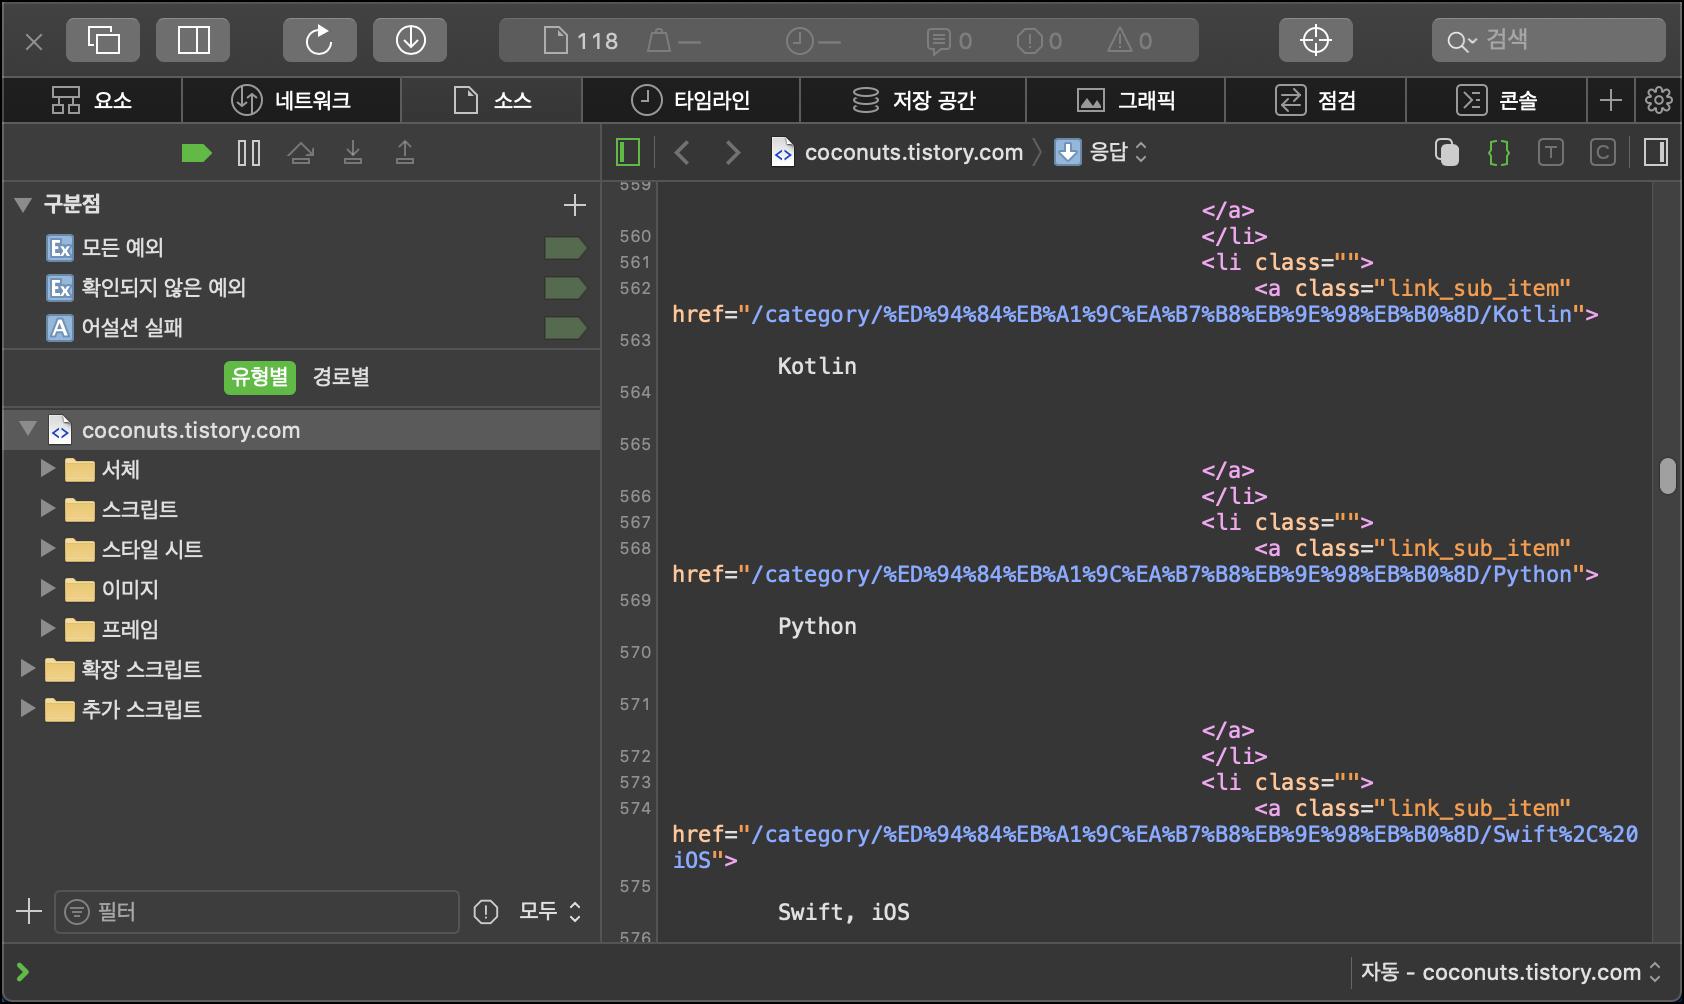Dock inspector to the side of the window
Screen dimensions: 1684x1004
point(193,41)
